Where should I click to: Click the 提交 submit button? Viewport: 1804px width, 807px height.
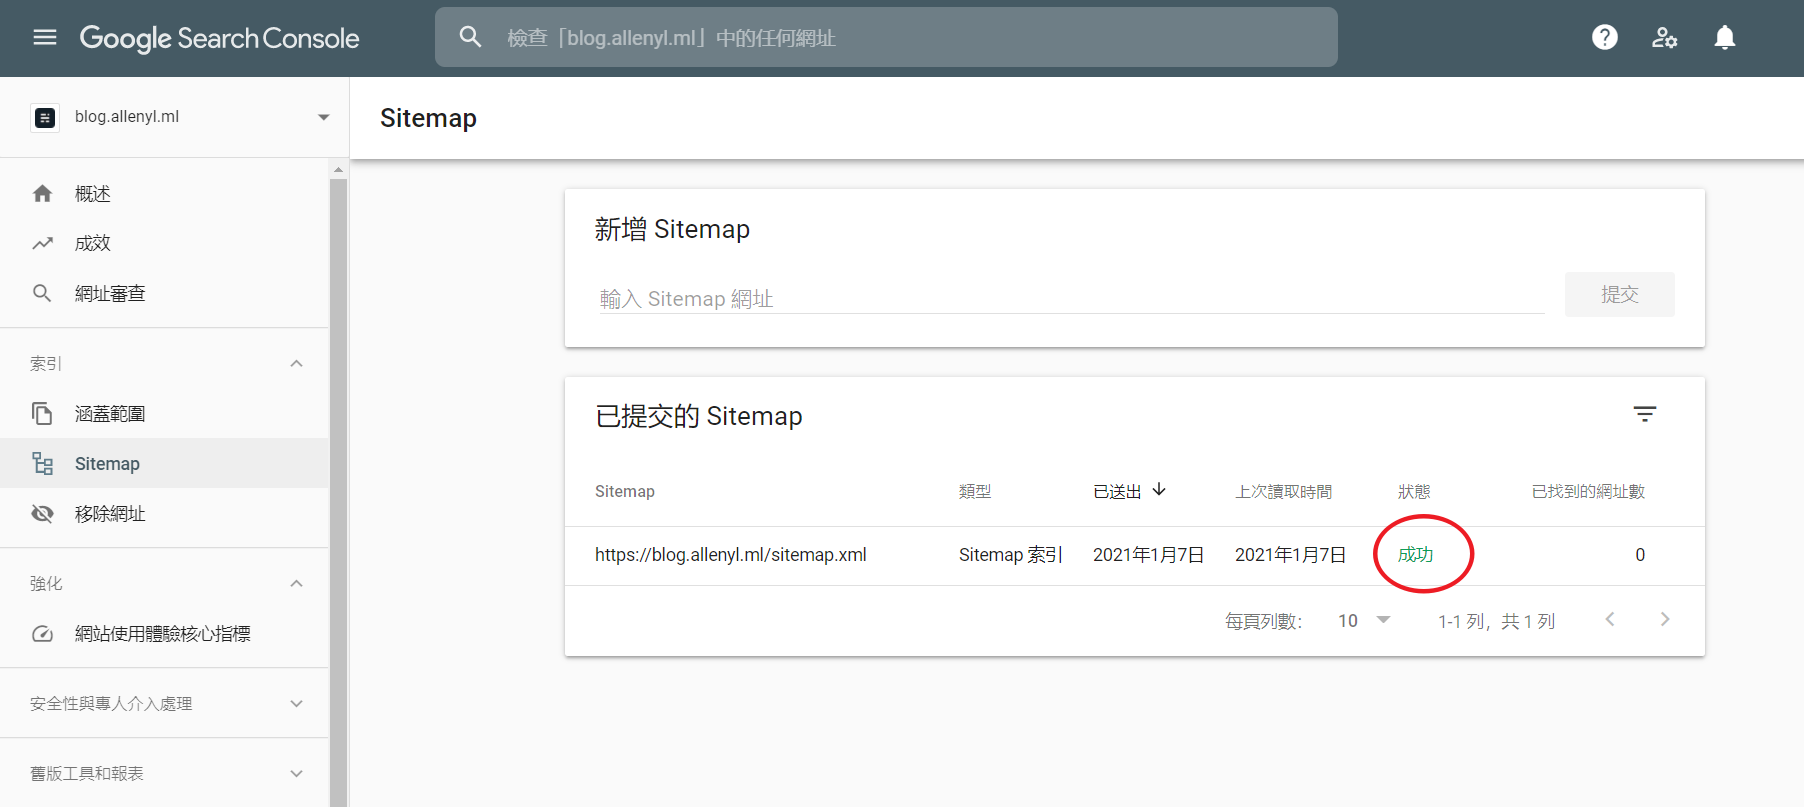point(1619,295)
